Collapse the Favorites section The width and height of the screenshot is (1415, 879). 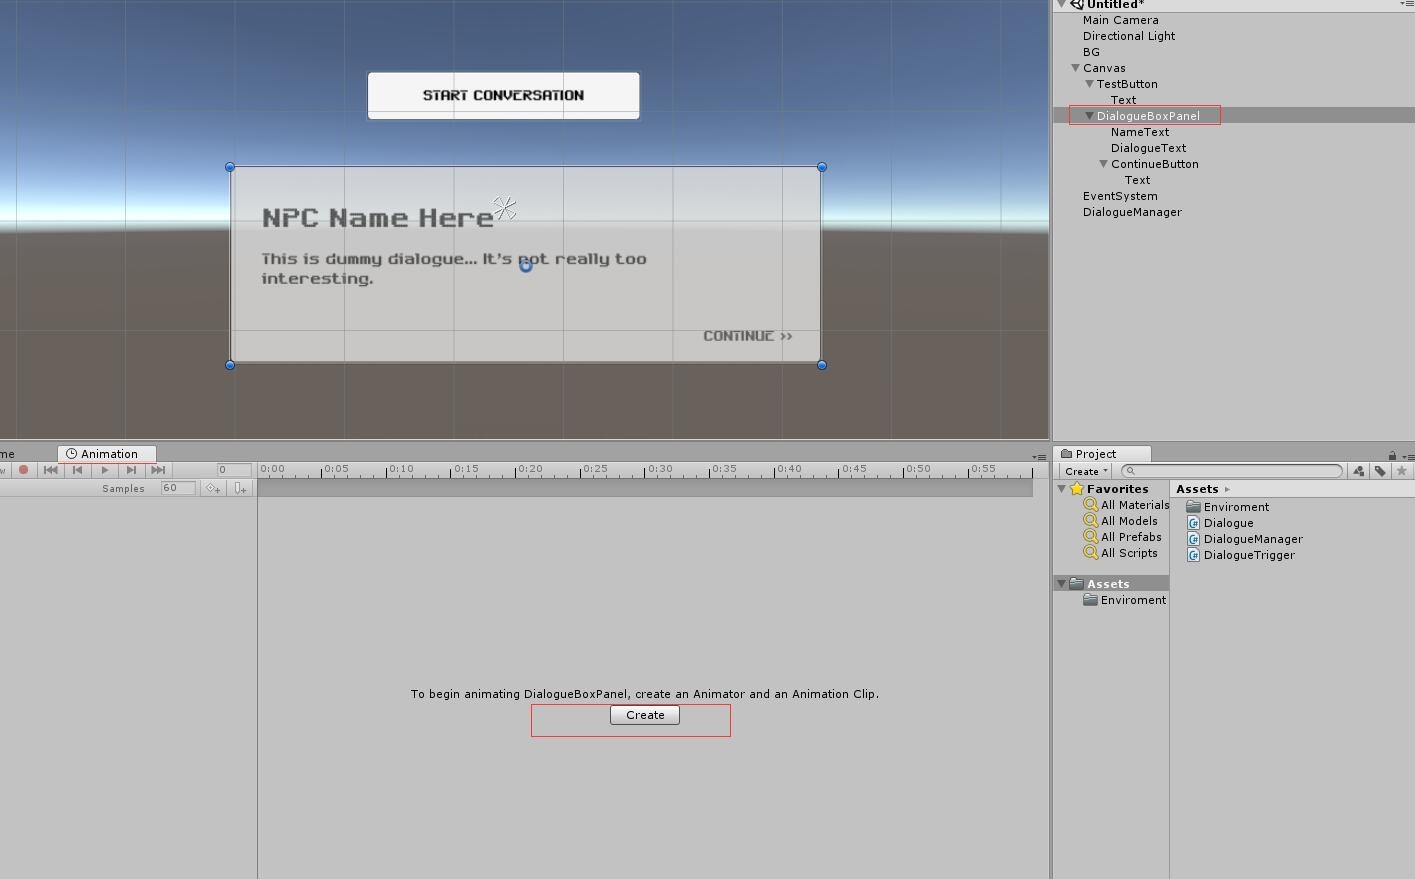pyautogui.click(x=1062, y=489)
